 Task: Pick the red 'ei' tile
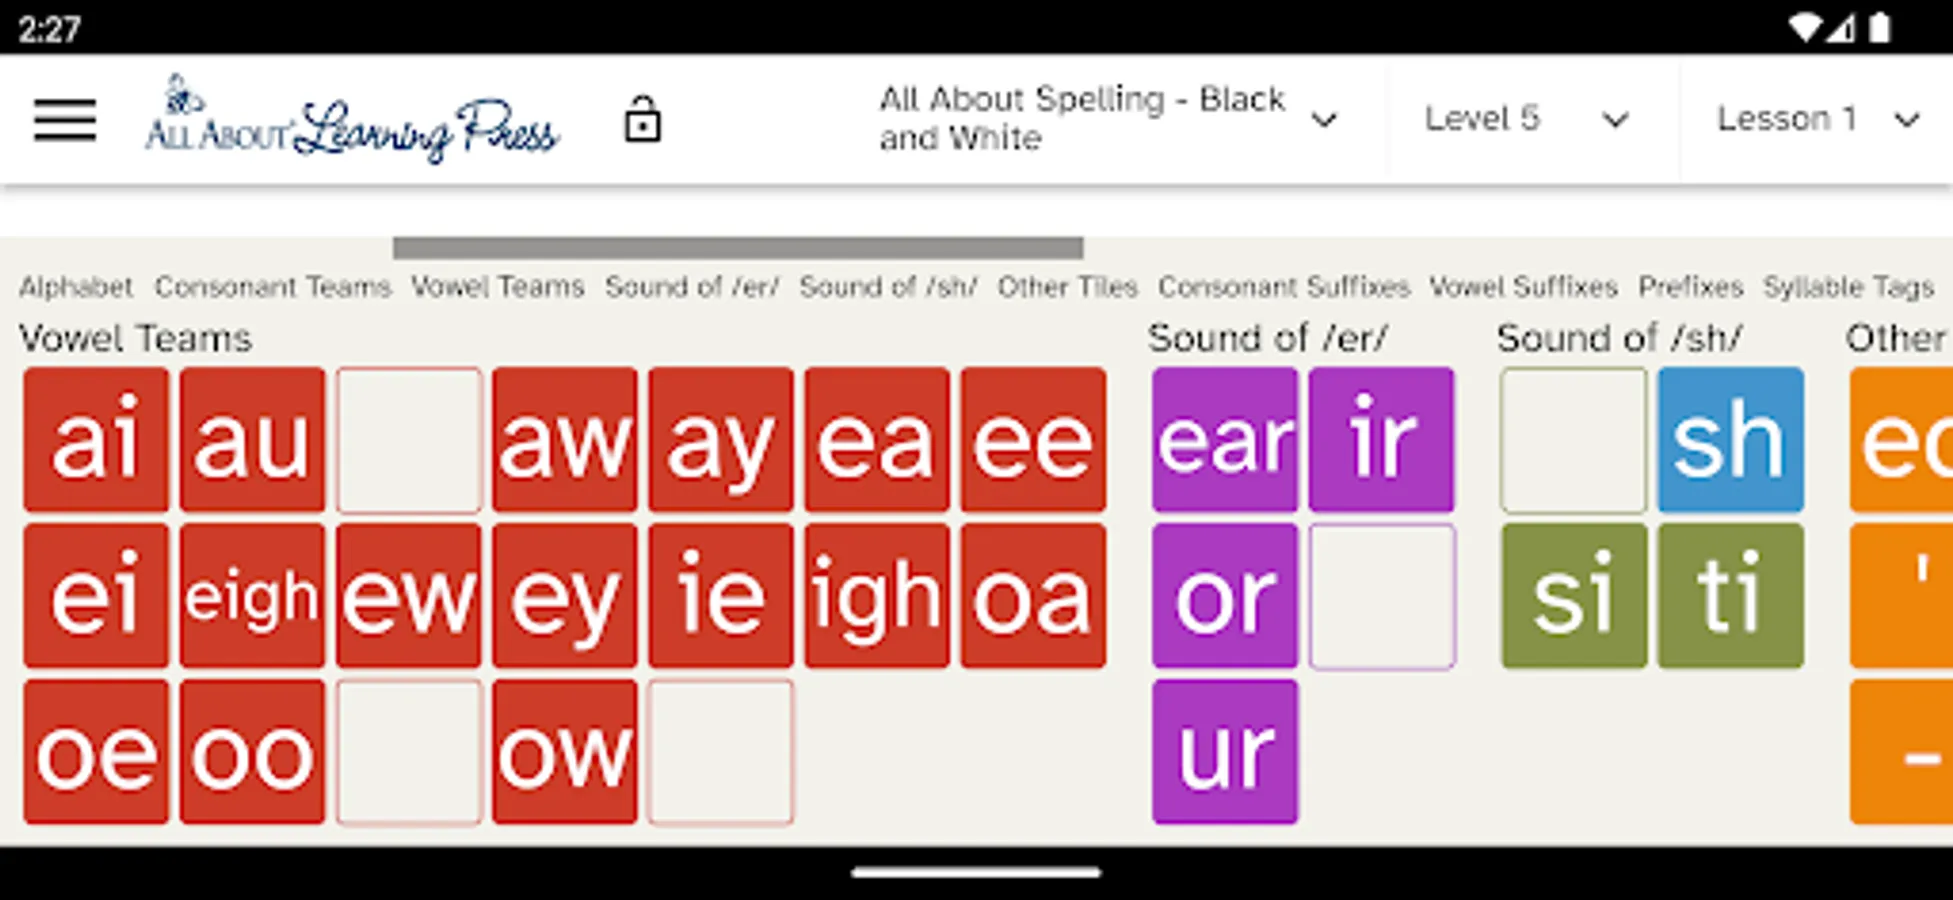(x=96, y=596)
